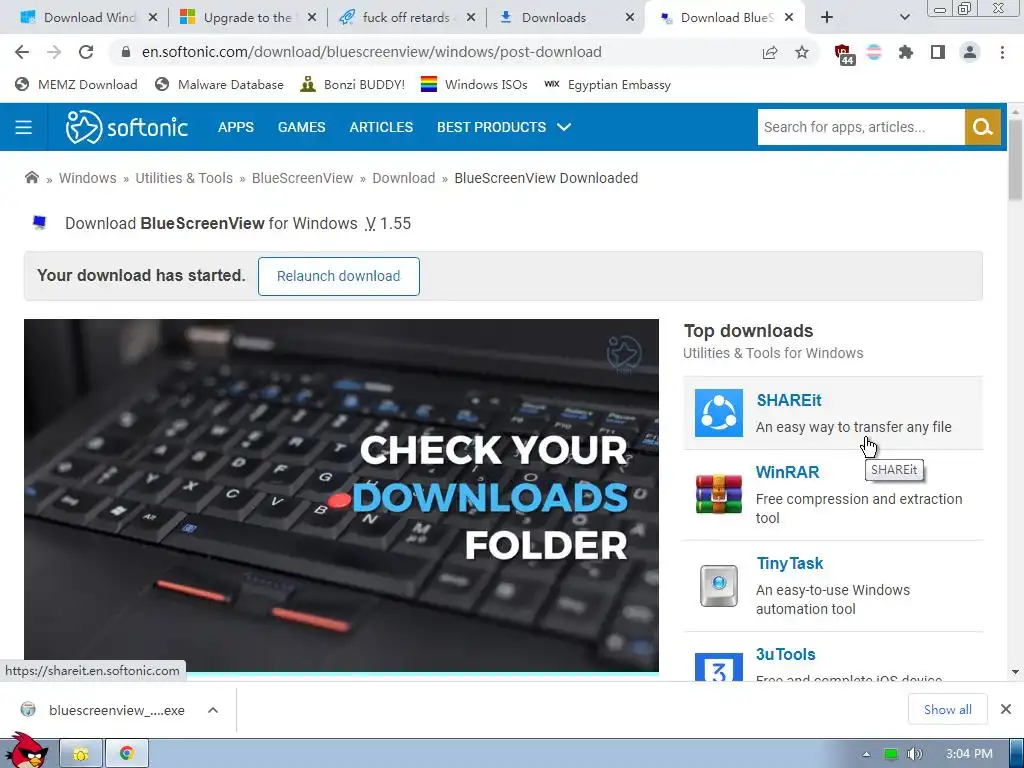Open the new tab plus button
This screenshot has width=1024, height=768.
pos(827,18)
